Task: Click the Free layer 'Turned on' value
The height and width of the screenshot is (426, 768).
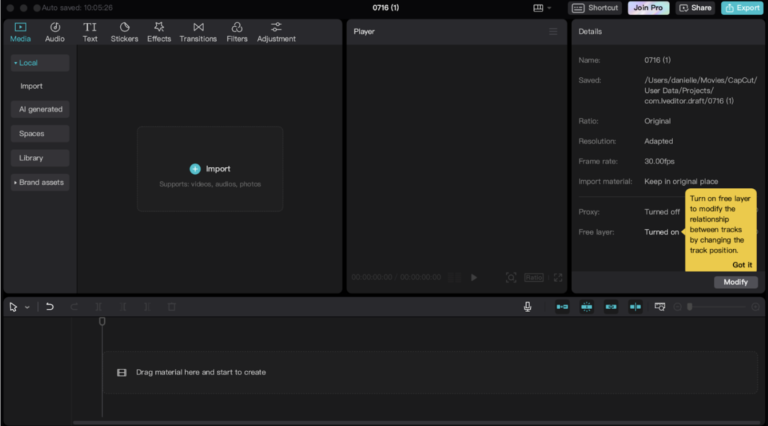Action: 661,232
